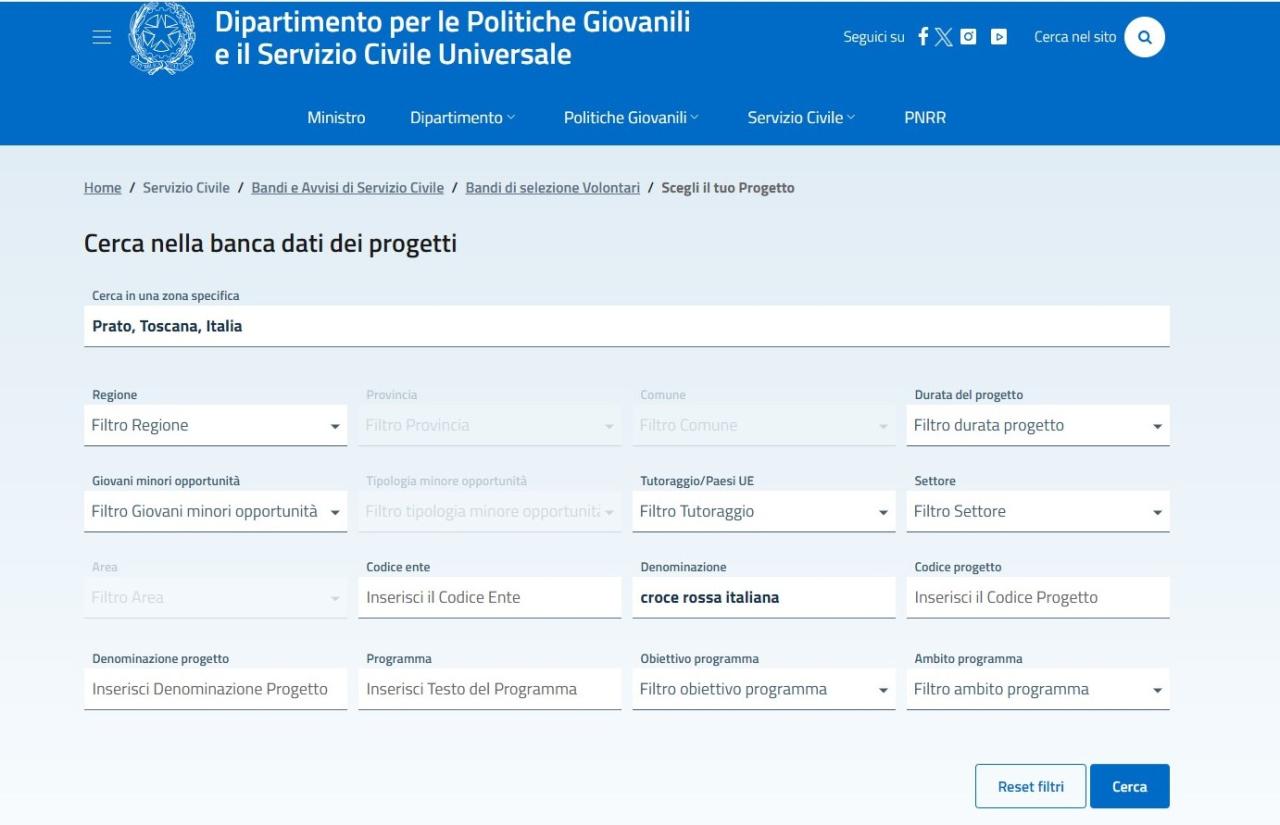Open the PNRR navigation item
Viewport: 1280px width, 825px height.
tap(925, 118)
